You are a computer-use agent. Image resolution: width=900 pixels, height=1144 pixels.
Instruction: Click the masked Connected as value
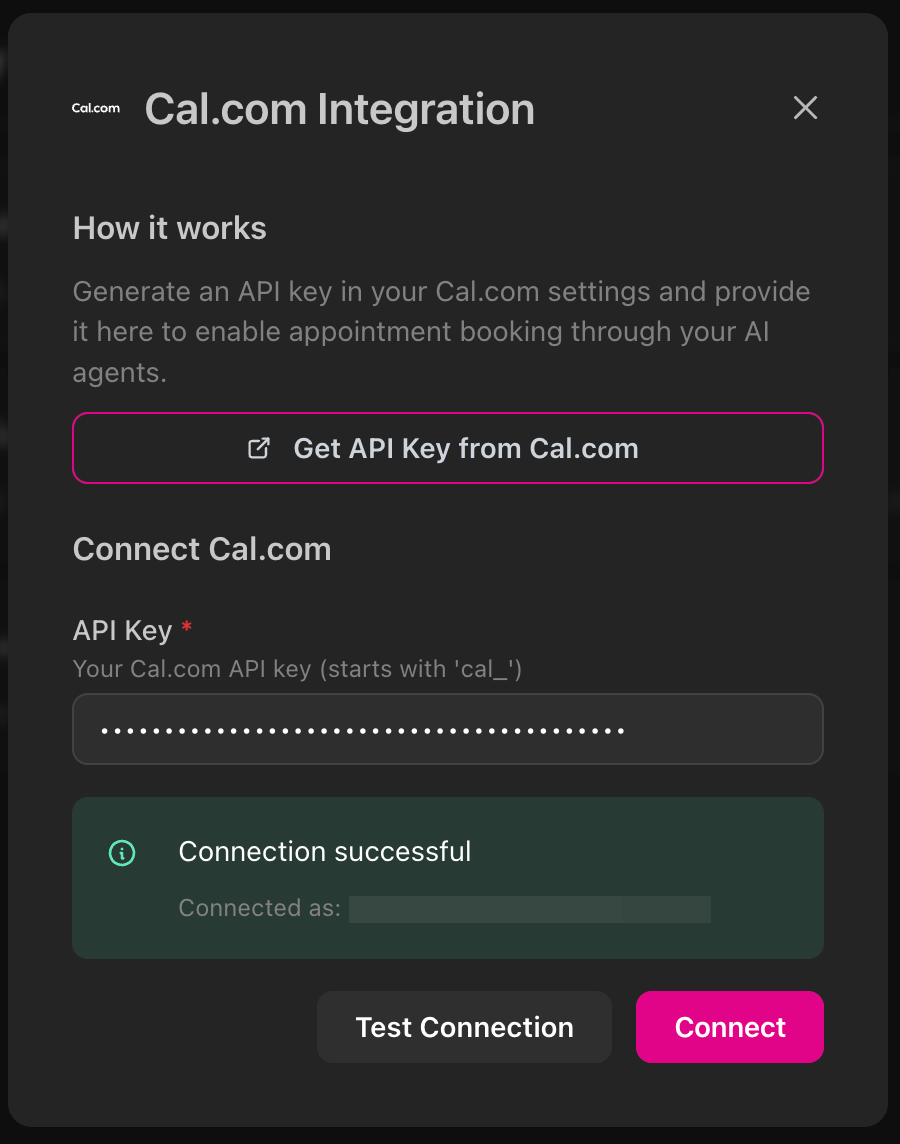[530, 909]
